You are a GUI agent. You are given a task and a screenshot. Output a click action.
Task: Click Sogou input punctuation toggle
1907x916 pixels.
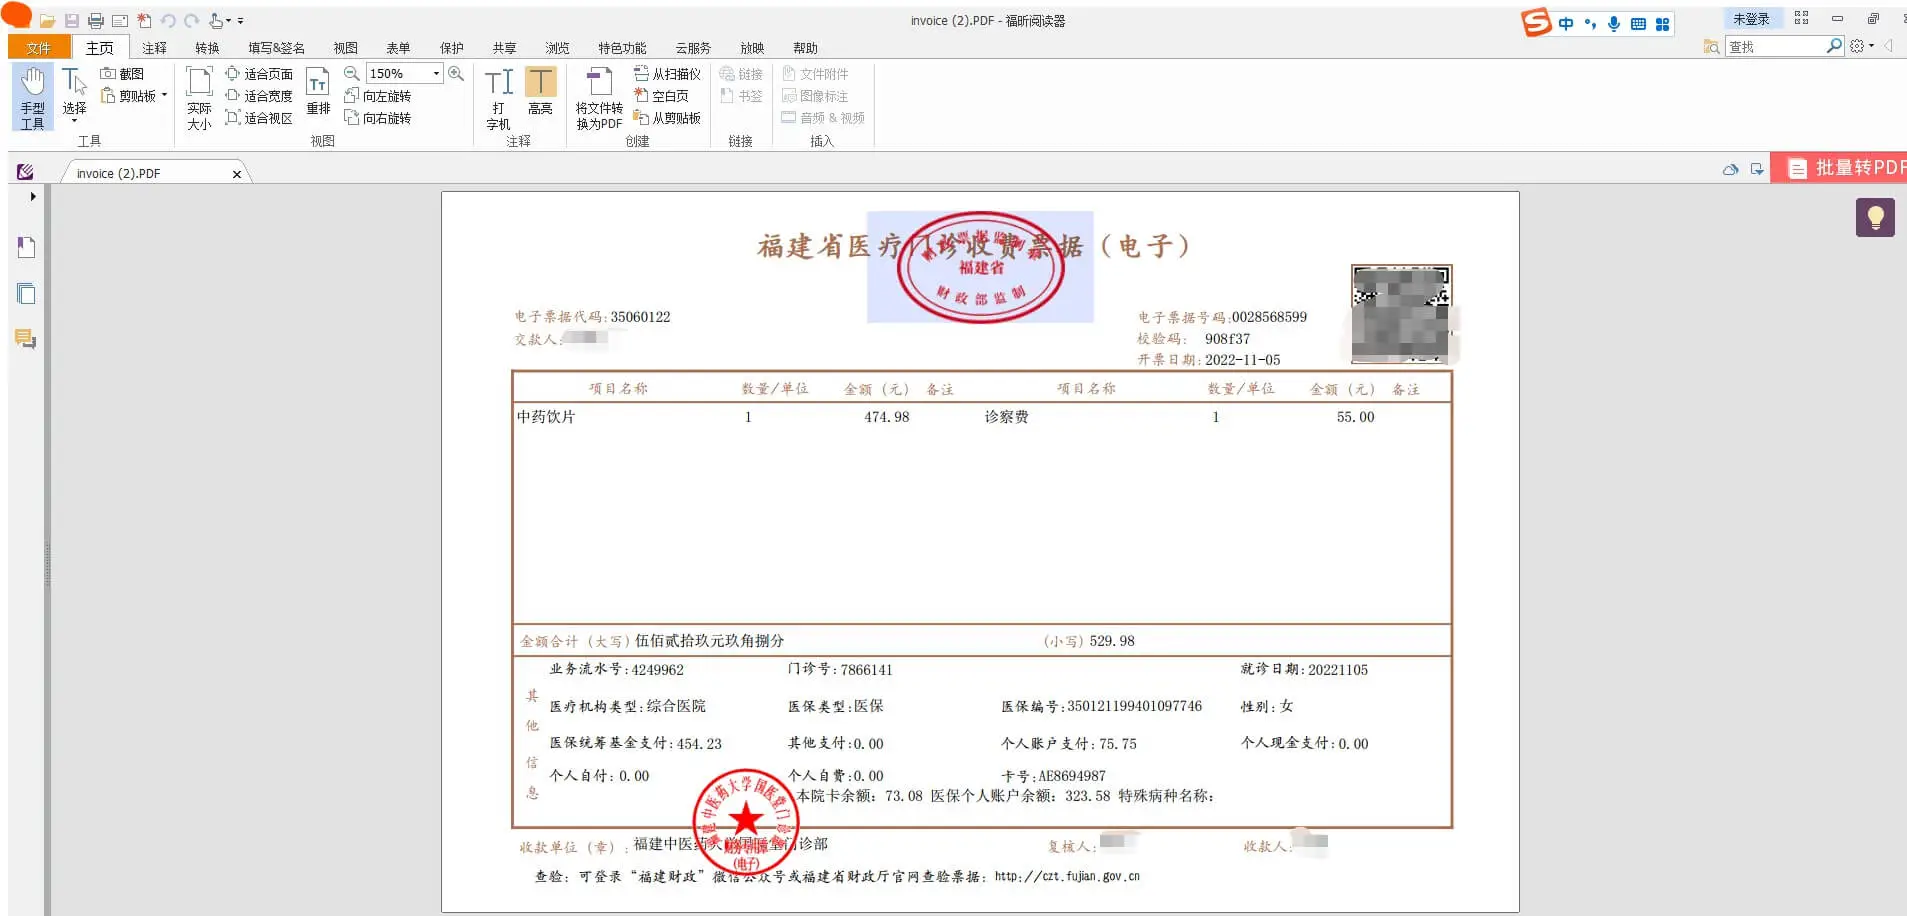[x=1590, y=24]
